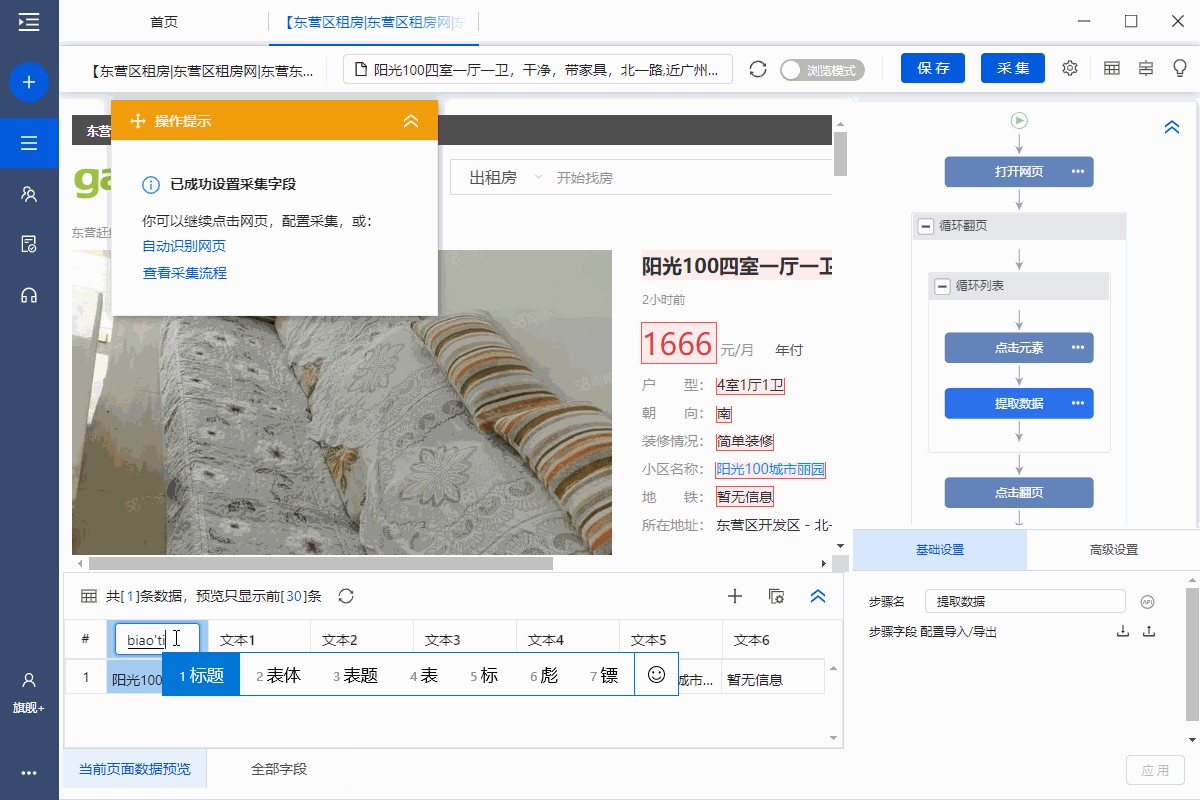Switch to the 高级设置 tab
The image size is (1200, 800).
pos(1113,550)
